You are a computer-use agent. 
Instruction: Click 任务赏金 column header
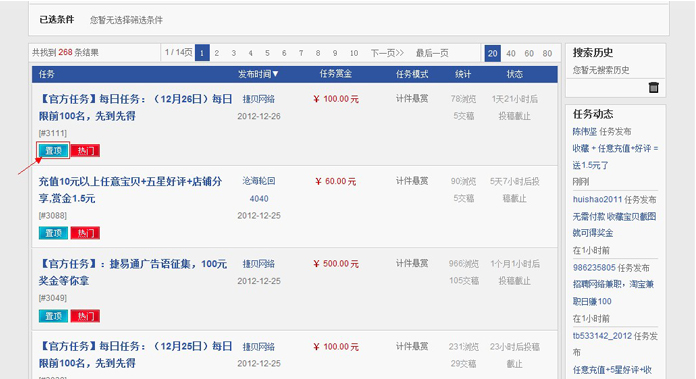pos(336,74)
